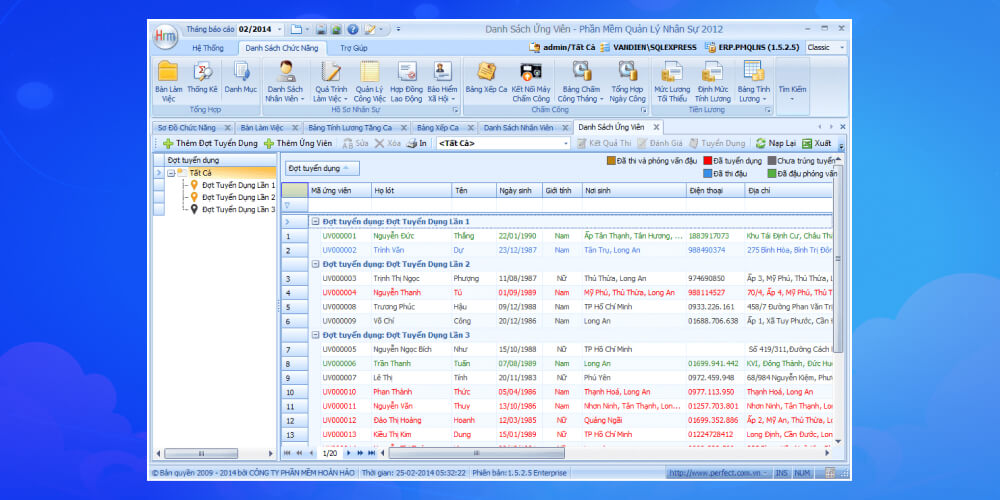Collapse group Đợt Tuyển Dụng Lần 1
The image size is (1000, 500).
pyautogui.click(x=315, y=221)
